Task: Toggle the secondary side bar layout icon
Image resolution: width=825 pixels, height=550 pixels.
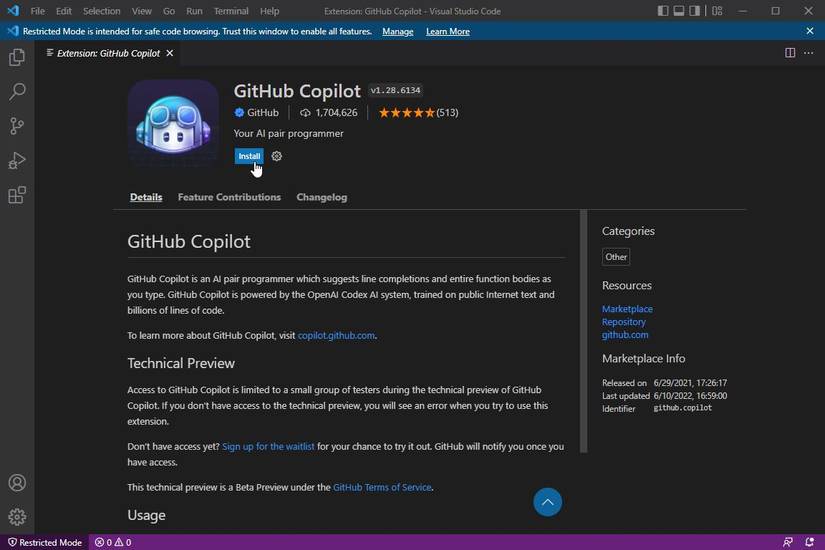Action: [695, 11]
